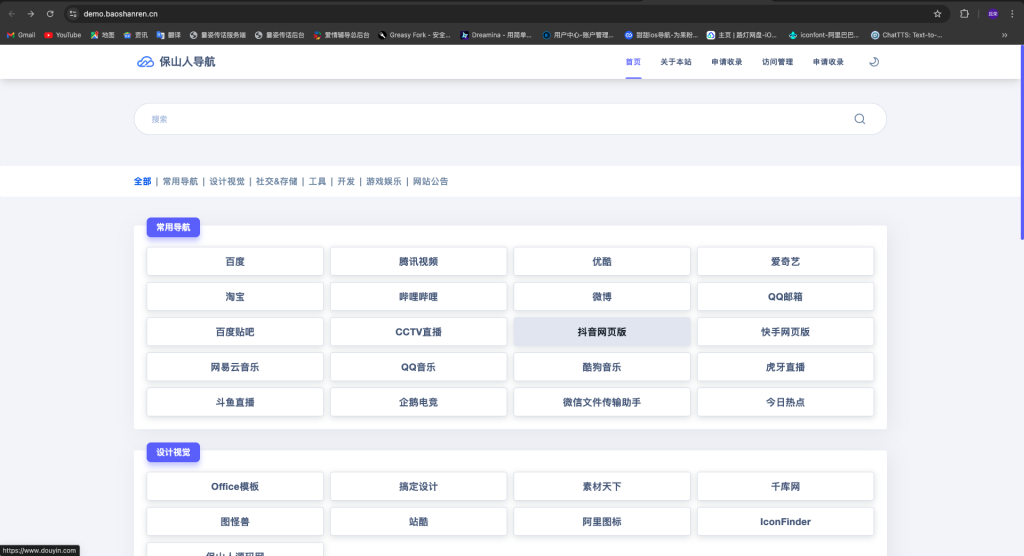Open the site information icon in address bar
Viewport: 1024px width, 556px height.
72,14
